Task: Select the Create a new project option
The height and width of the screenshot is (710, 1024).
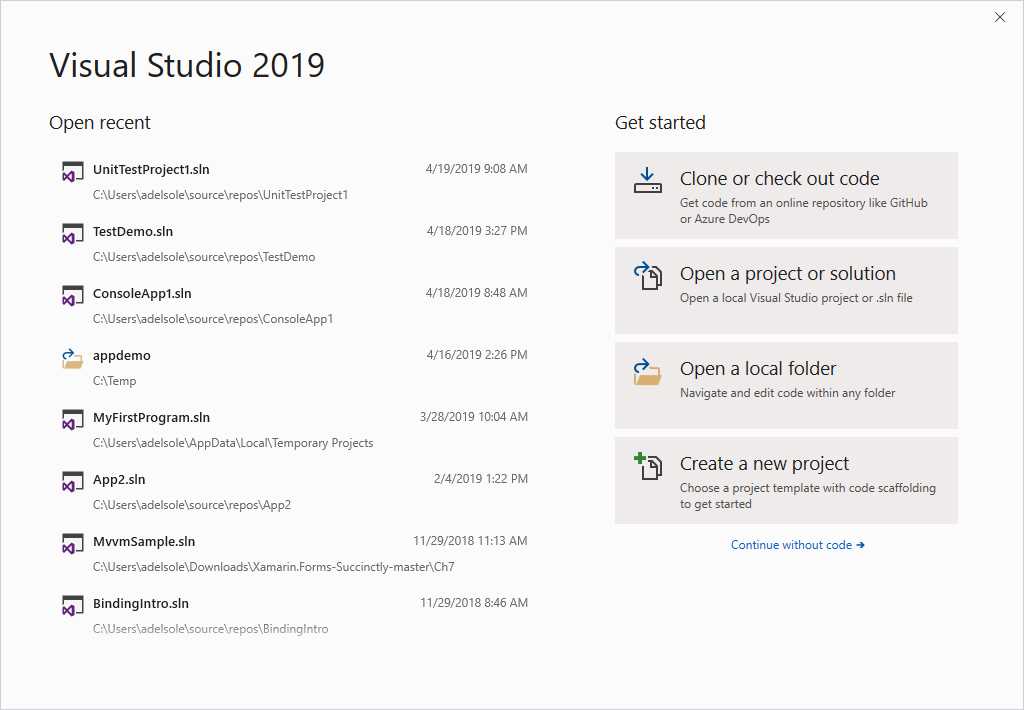Action: [785, 480]
